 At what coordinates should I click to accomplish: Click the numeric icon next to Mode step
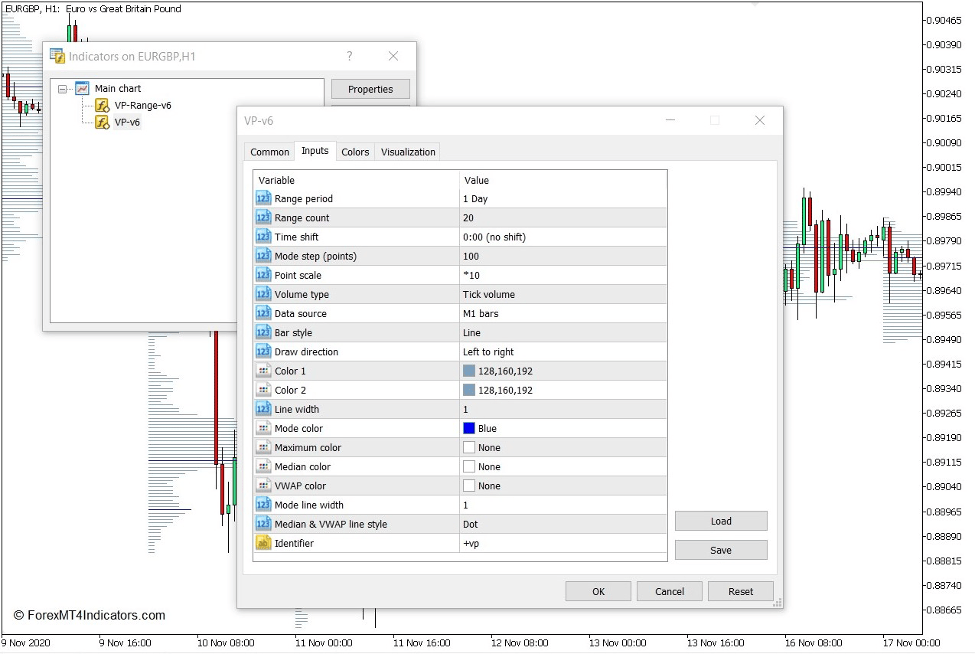click(264, 256)
